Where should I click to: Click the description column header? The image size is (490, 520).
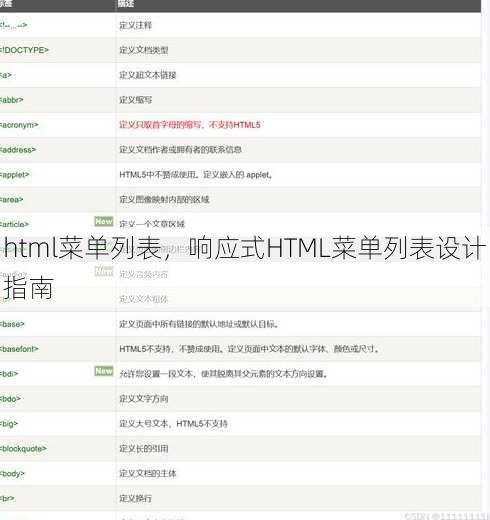click(x=126, y=4)
